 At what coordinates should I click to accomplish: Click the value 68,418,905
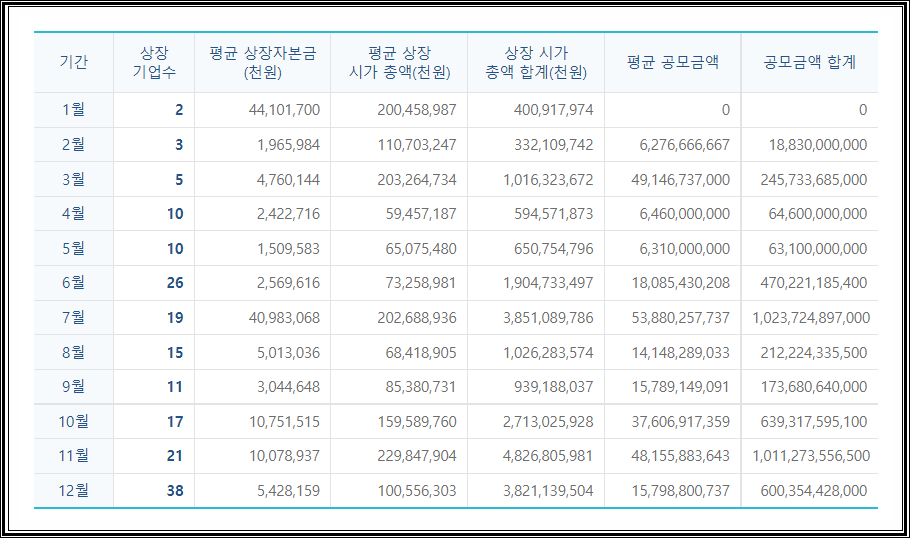[x=421, y=352]
